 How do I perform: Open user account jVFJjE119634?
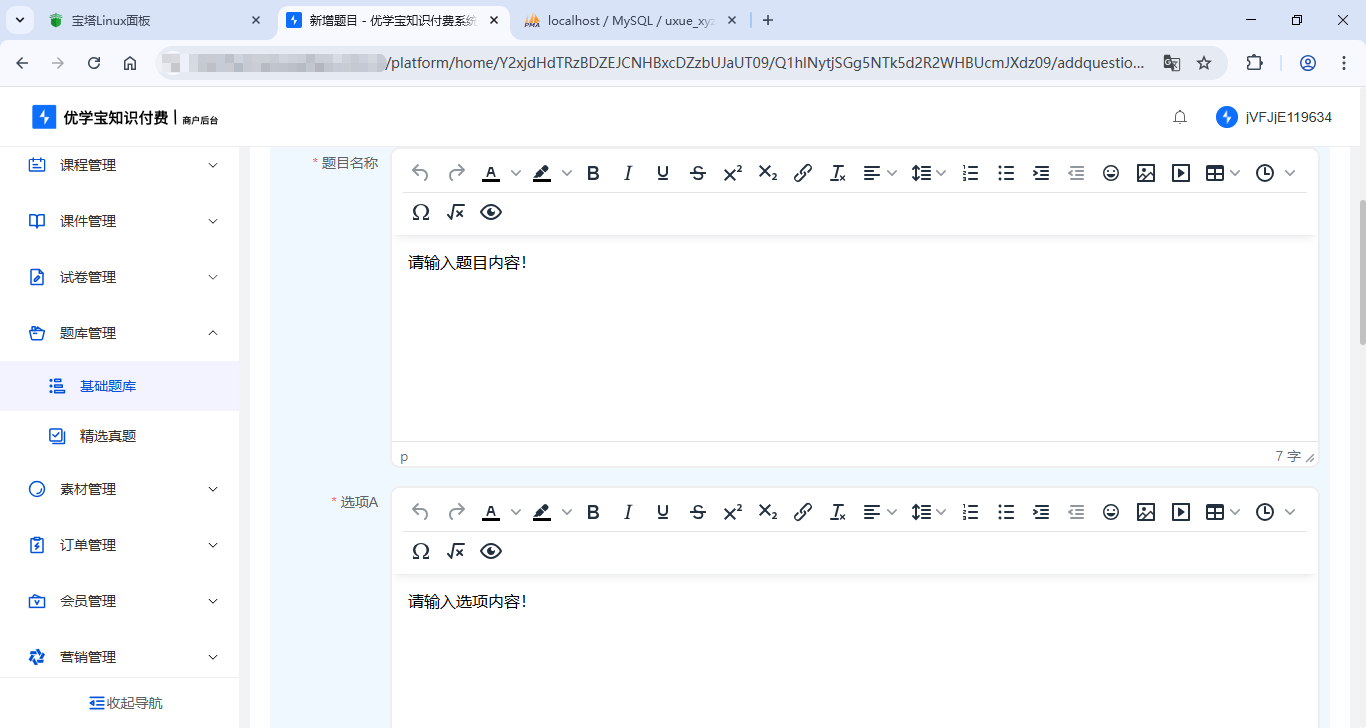click(x=1274, y=117)
